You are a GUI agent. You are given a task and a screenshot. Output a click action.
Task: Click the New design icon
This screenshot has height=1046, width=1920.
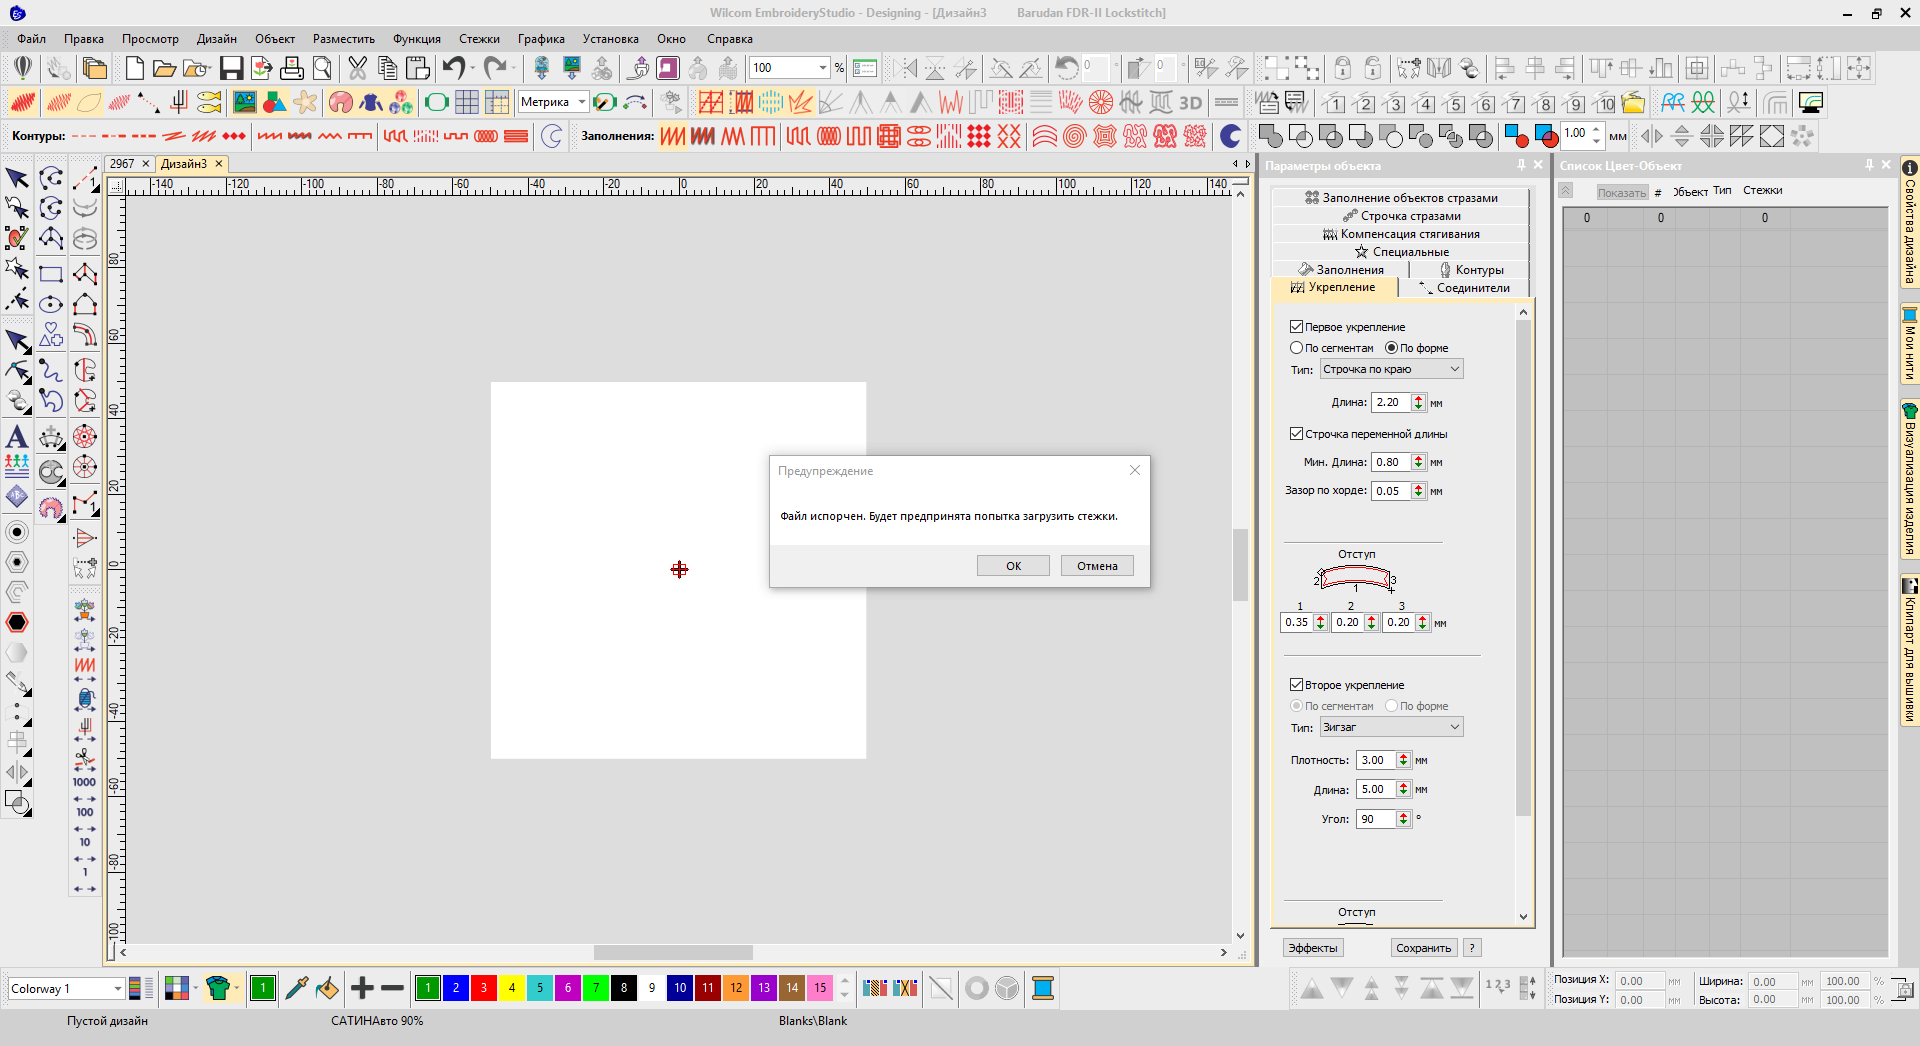point(134,68)
